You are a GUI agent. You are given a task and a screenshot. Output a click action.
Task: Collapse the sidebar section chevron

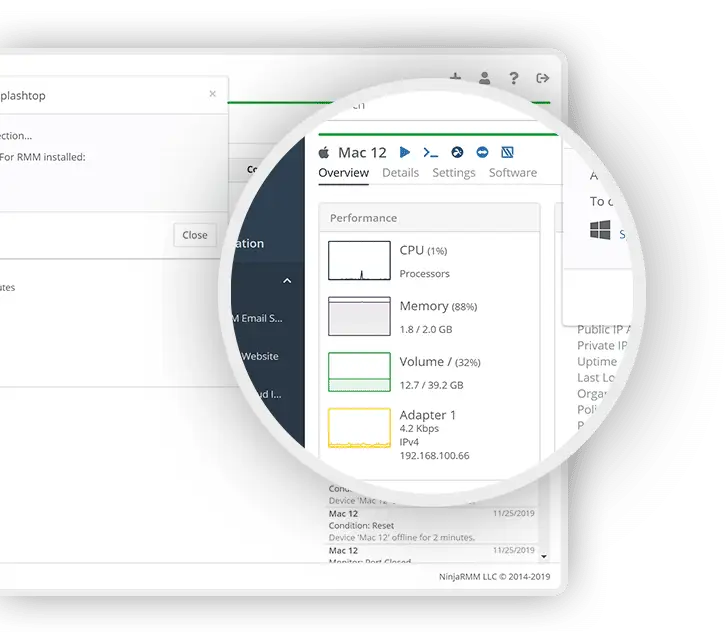point(287,281)
